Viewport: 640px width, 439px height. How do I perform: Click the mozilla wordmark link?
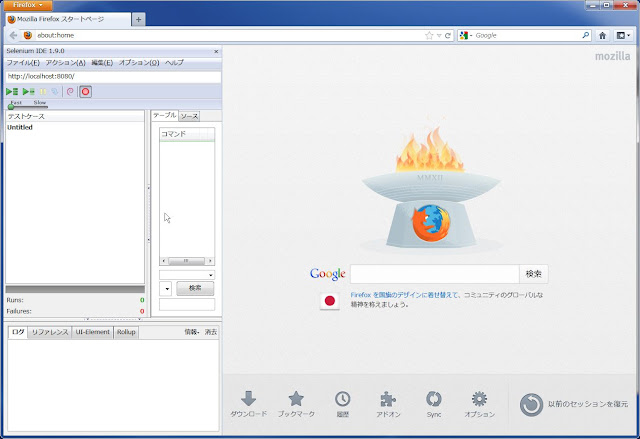[612, 56]
